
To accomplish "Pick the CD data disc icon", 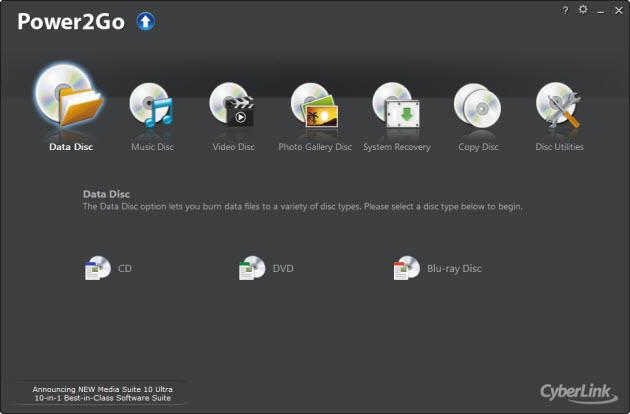I will (98, 268).
